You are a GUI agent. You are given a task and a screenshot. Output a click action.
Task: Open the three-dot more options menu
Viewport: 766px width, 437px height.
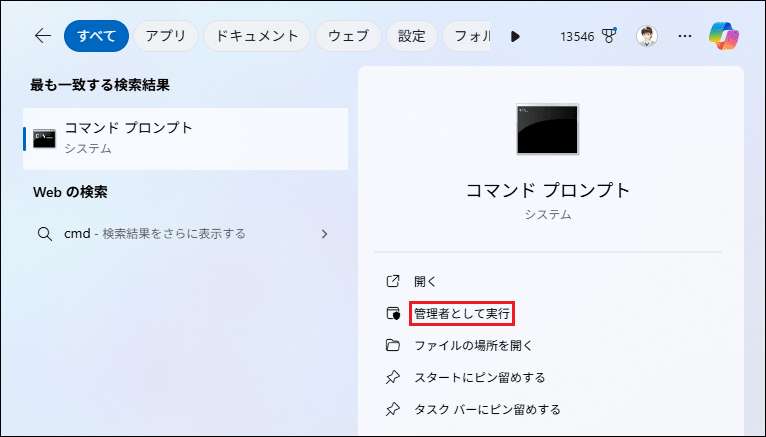(x=685, y=36)
